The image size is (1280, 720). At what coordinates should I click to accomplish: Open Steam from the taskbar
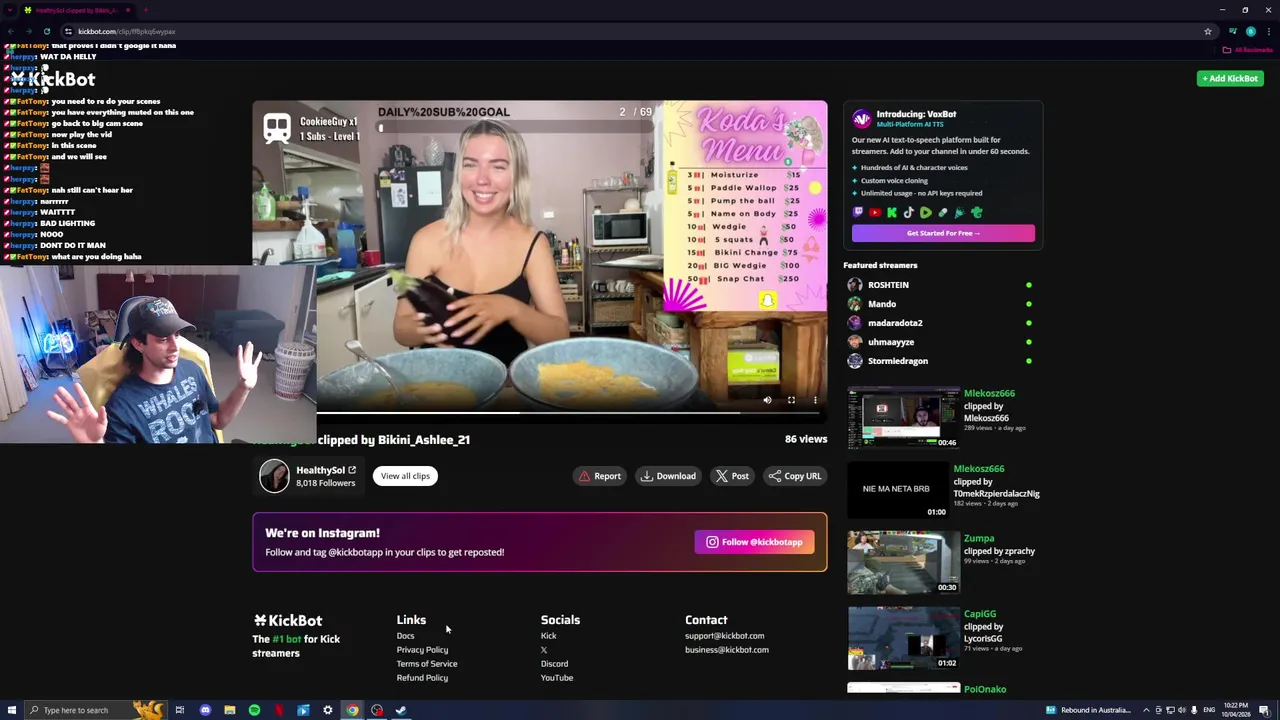tap(401, 710)
